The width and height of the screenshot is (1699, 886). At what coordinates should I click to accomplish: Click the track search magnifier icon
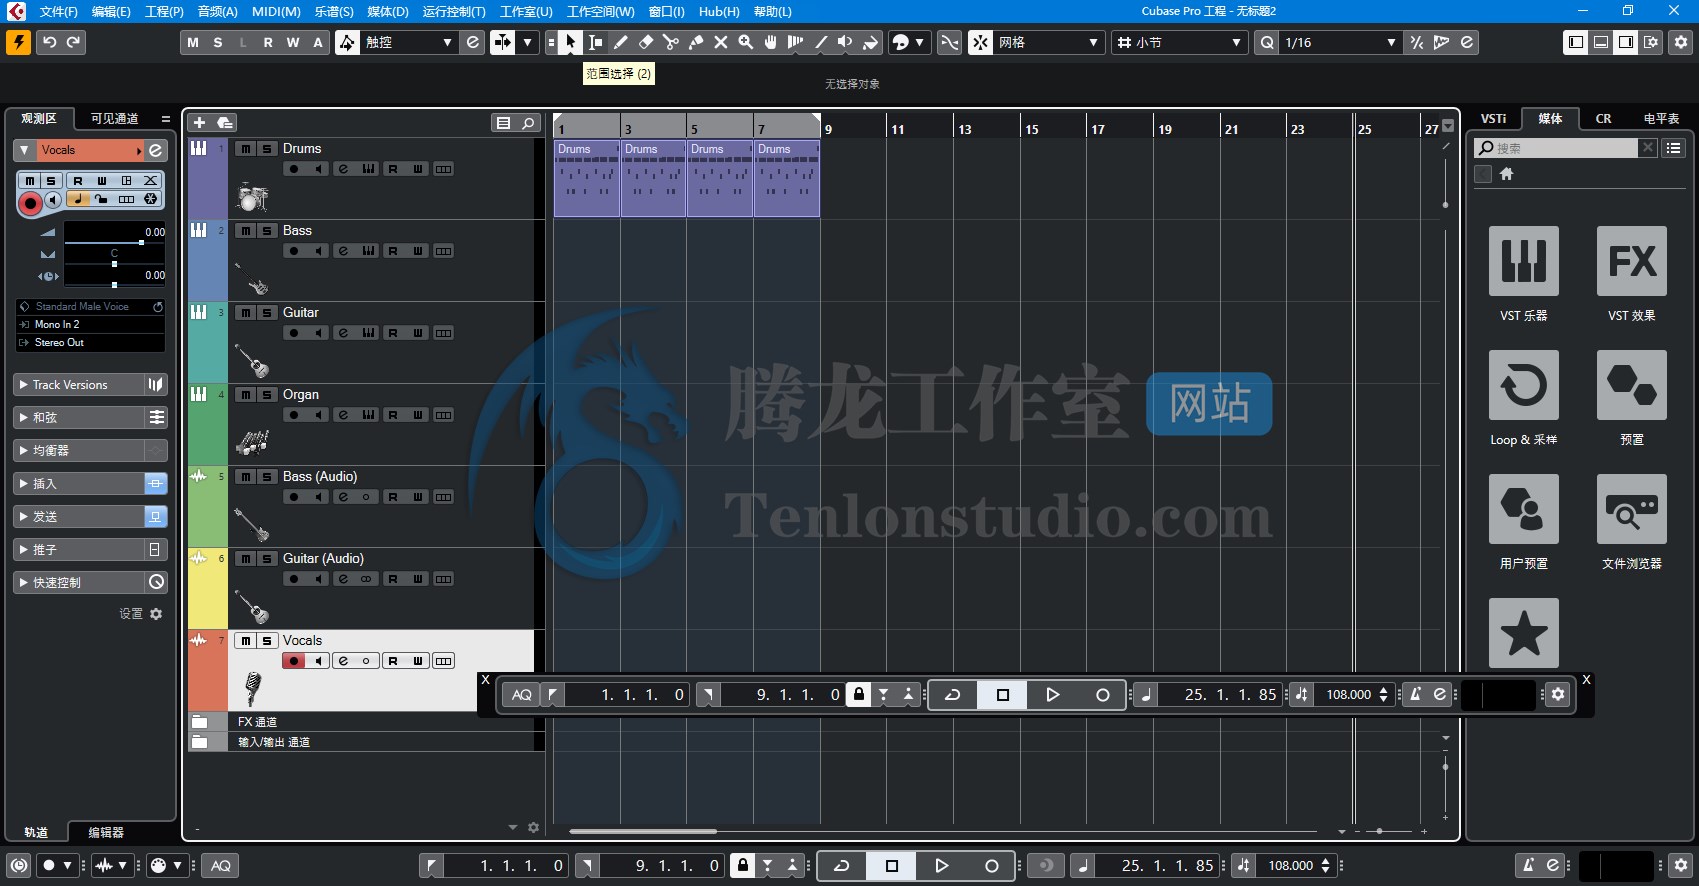[x=529, y=122]
